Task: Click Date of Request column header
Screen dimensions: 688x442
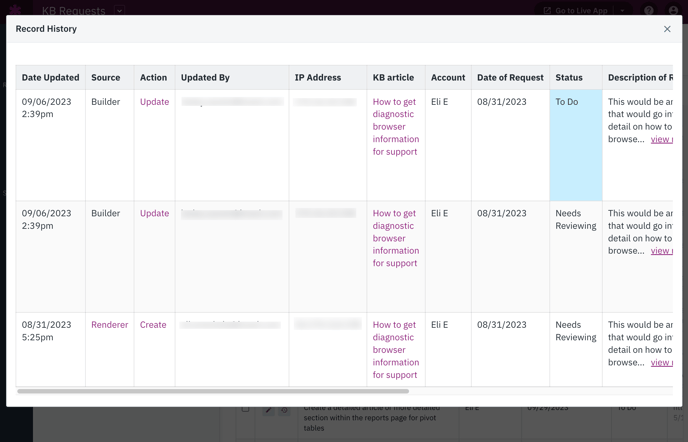Action: click(x=511, y=78)
